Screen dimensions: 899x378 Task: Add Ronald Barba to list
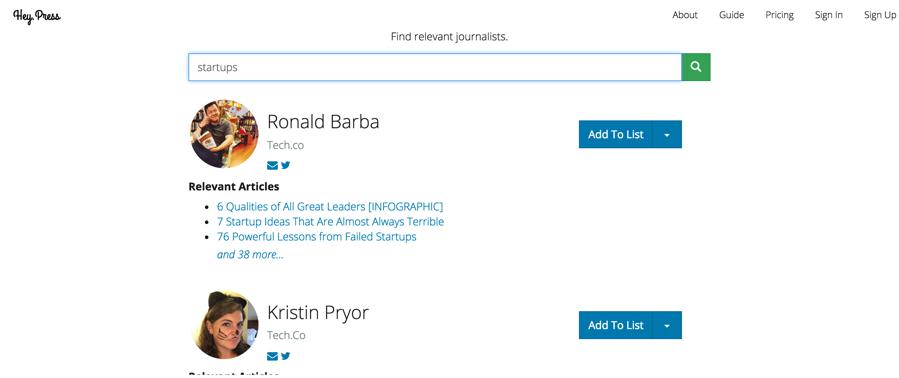pyautogui.click(x=616, y=134)
